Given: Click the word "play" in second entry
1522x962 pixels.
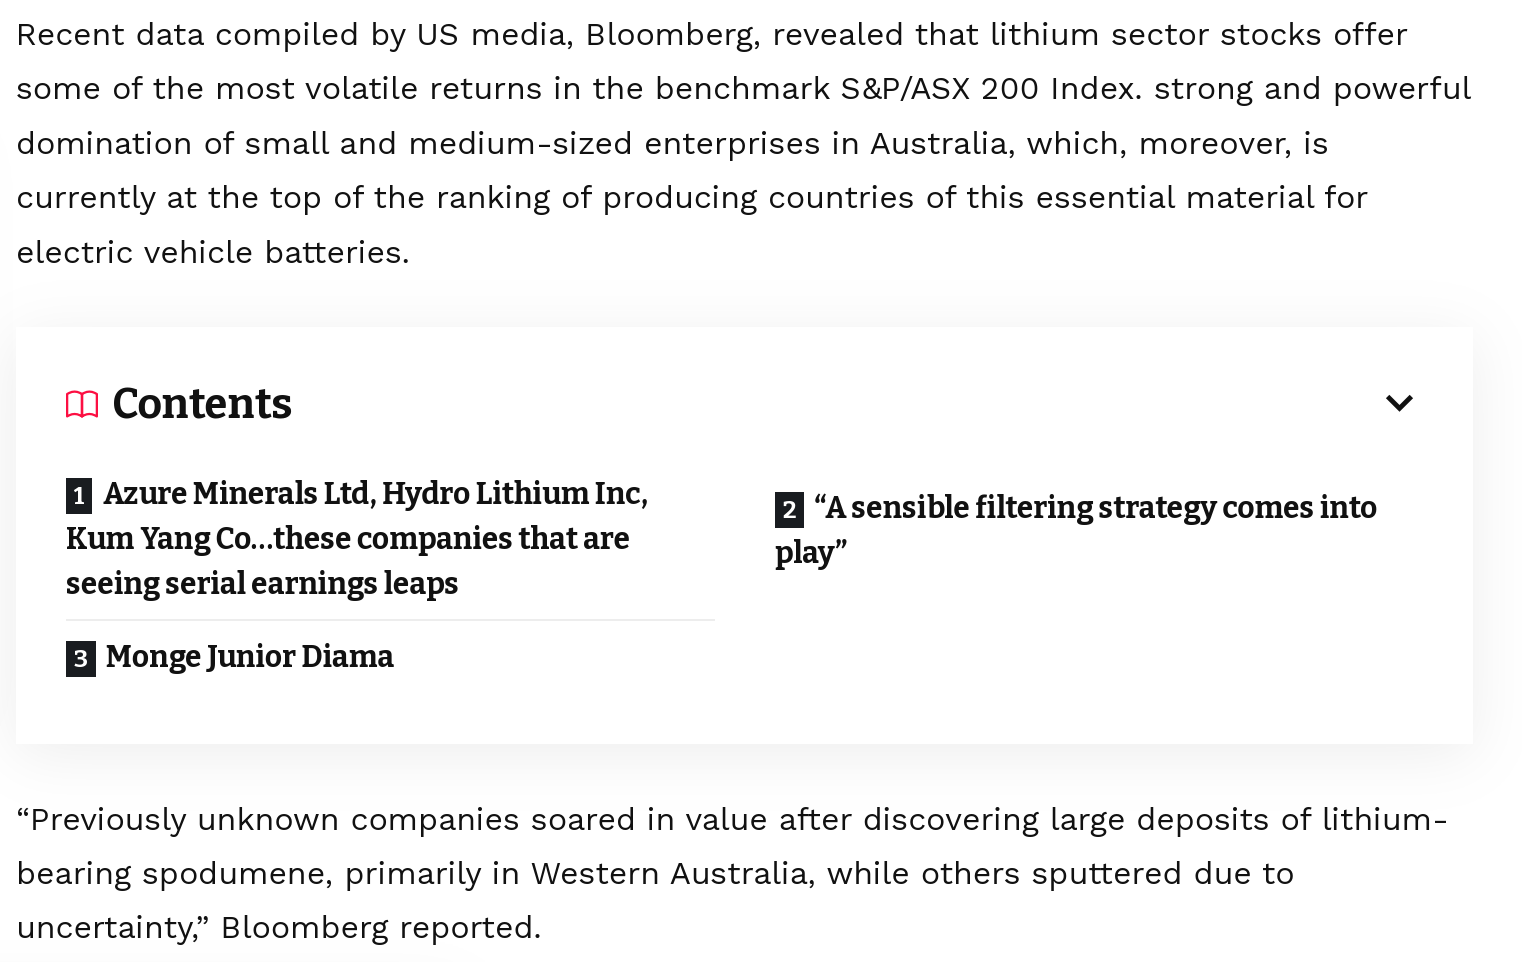Looking at the screenshot, I should click(805, 552).
